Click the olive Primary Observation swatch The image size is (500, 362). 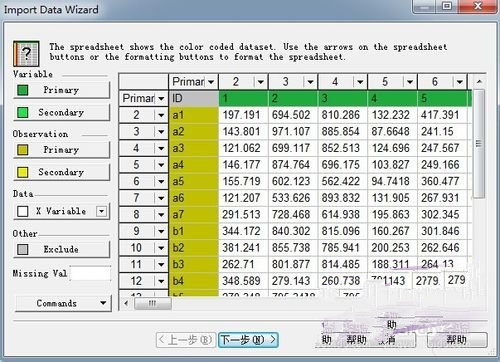coord(23,150)
